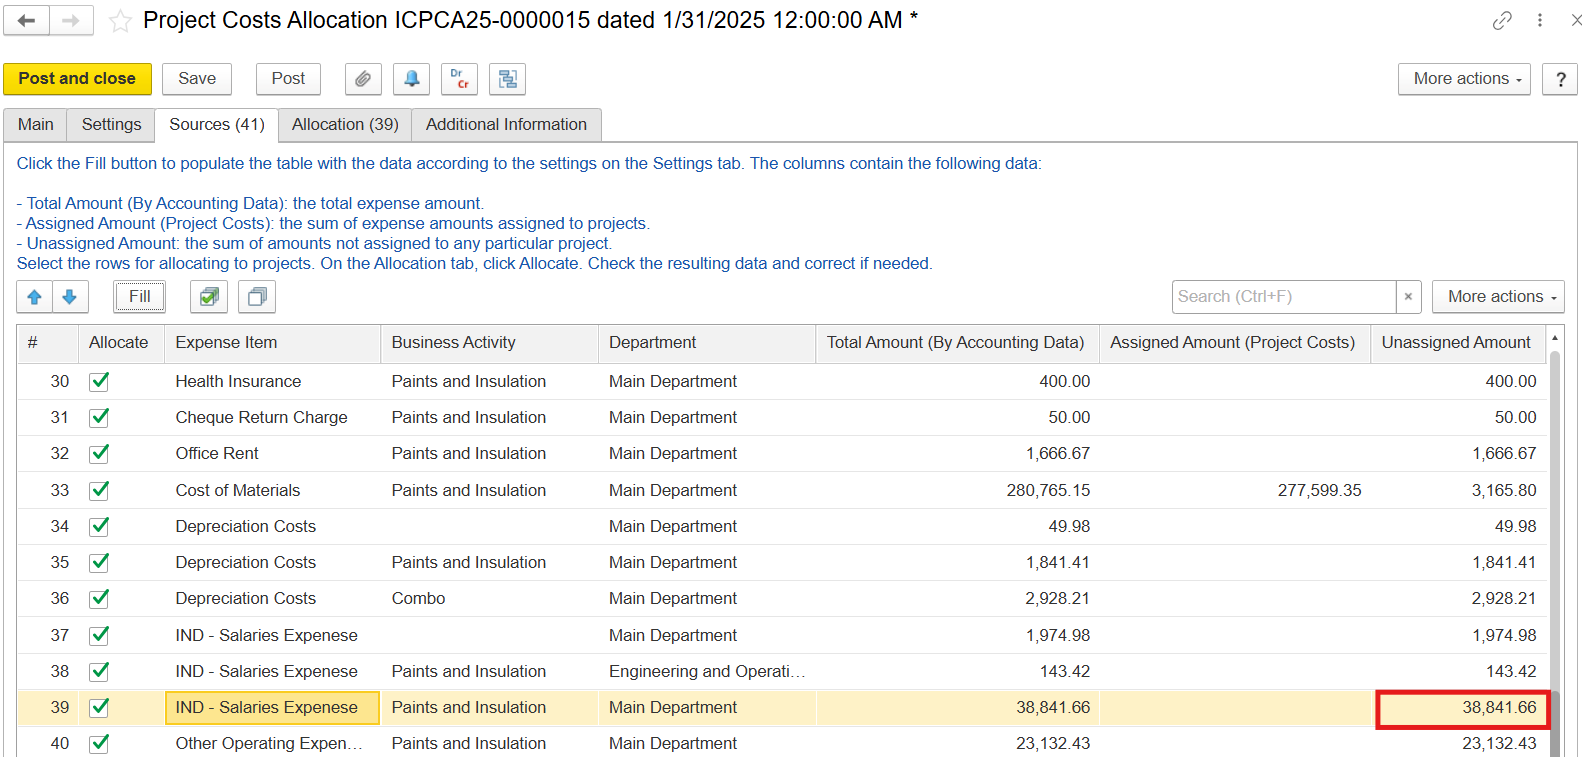Click in the Search (Ctrl+F) field
The height and width of the screenshot is (757, 1582).
(x=1283, y=297)
